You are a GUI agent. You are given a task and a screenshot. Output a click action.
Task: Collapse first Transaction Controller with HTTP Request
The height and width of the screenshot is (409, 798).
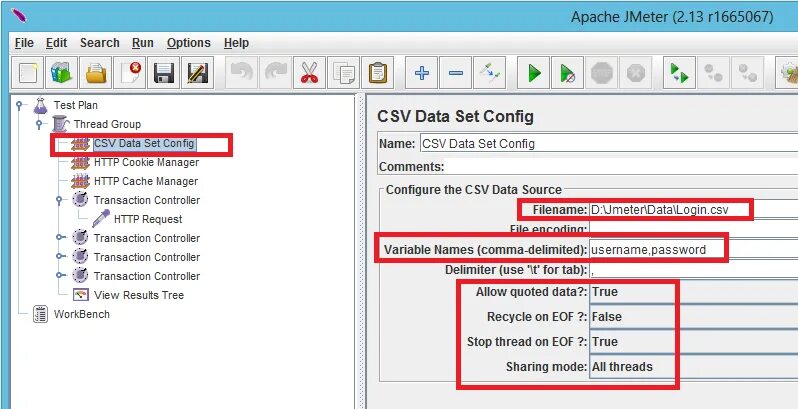coord(59,200)
